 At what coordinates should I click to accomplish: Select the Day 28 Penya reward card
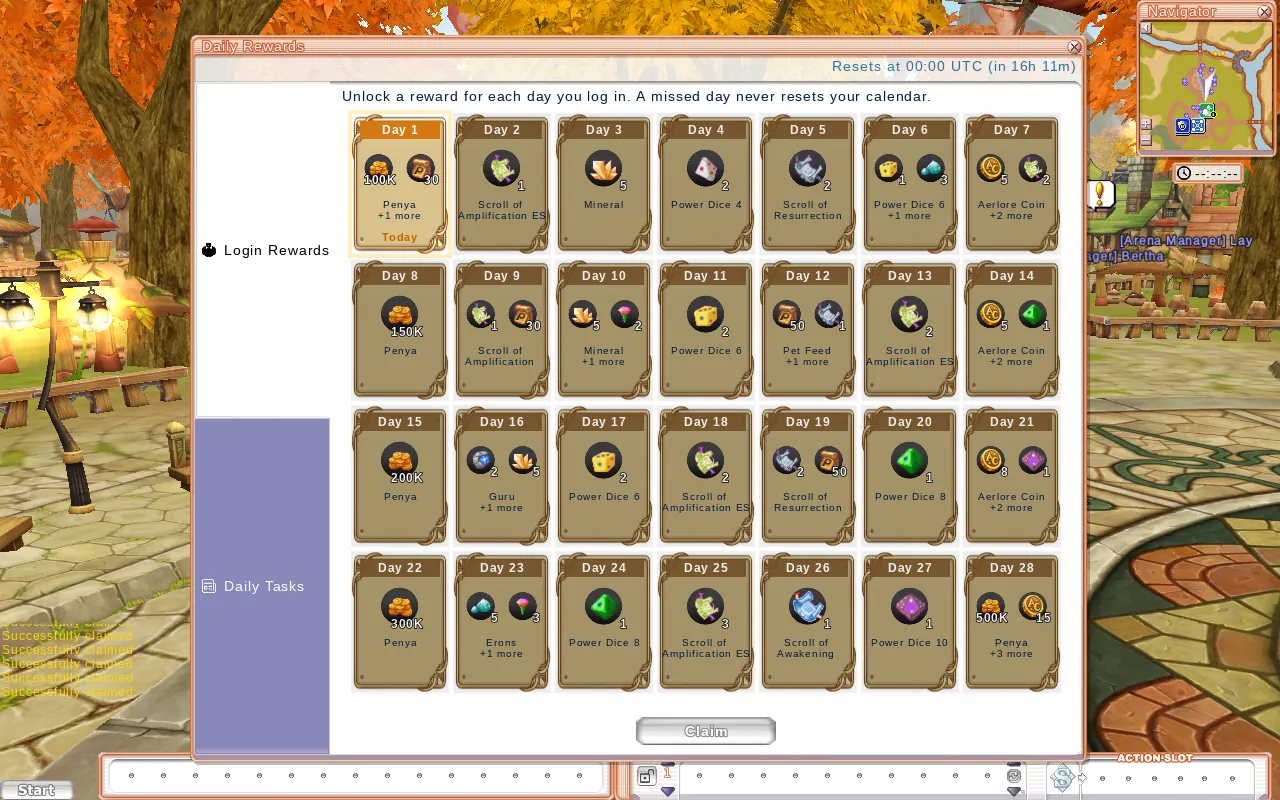coord(1012,622)
